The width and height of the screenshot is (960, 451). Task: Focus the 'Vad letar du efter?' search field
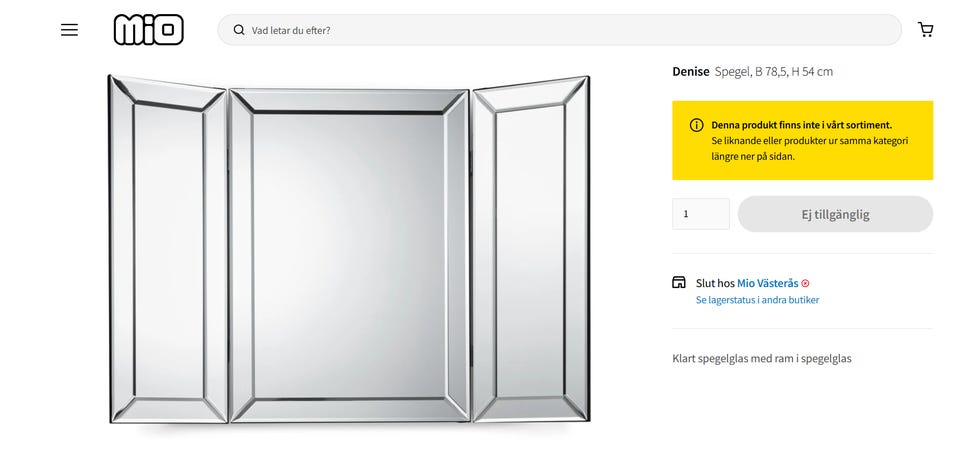570,30
